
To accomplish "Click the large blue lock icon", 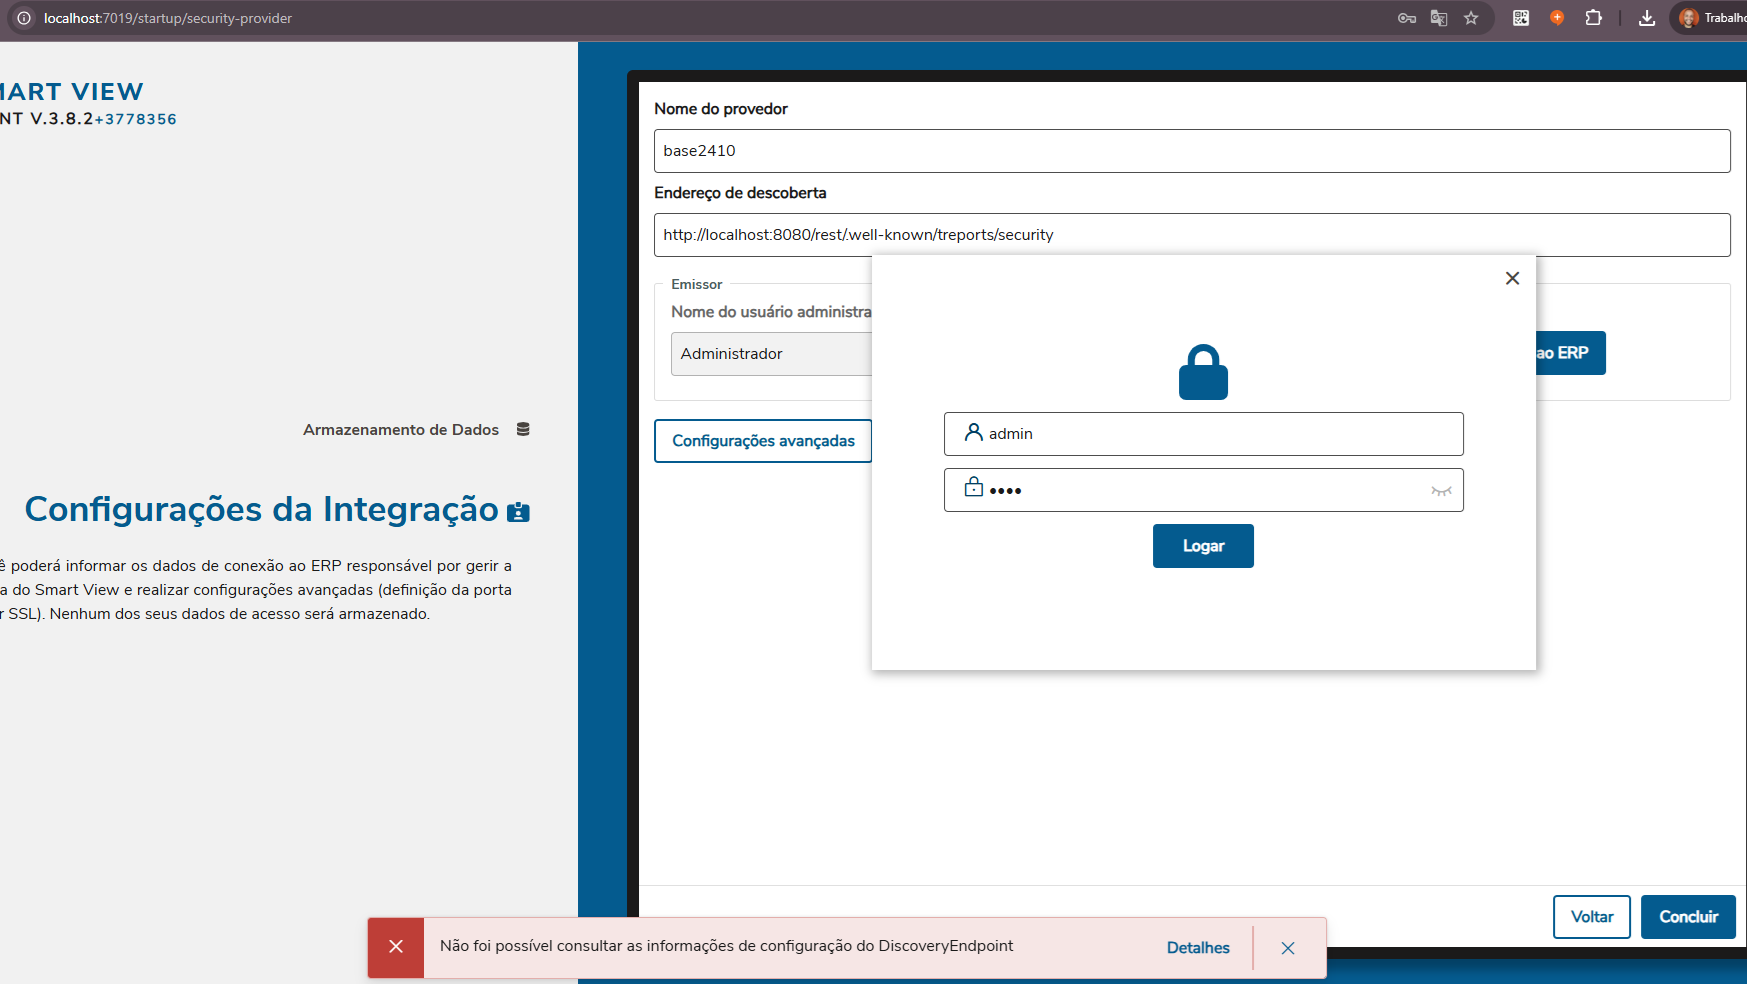I will coord(1203,372).
